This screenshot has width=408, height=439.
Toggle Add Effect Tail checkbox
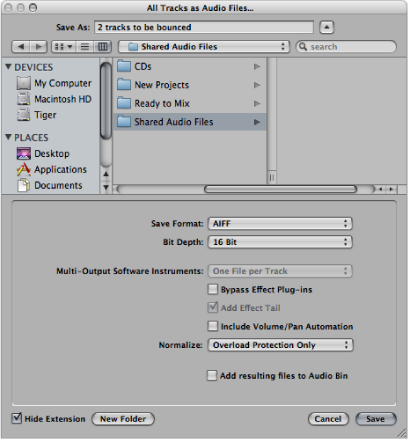pos(212,307)
